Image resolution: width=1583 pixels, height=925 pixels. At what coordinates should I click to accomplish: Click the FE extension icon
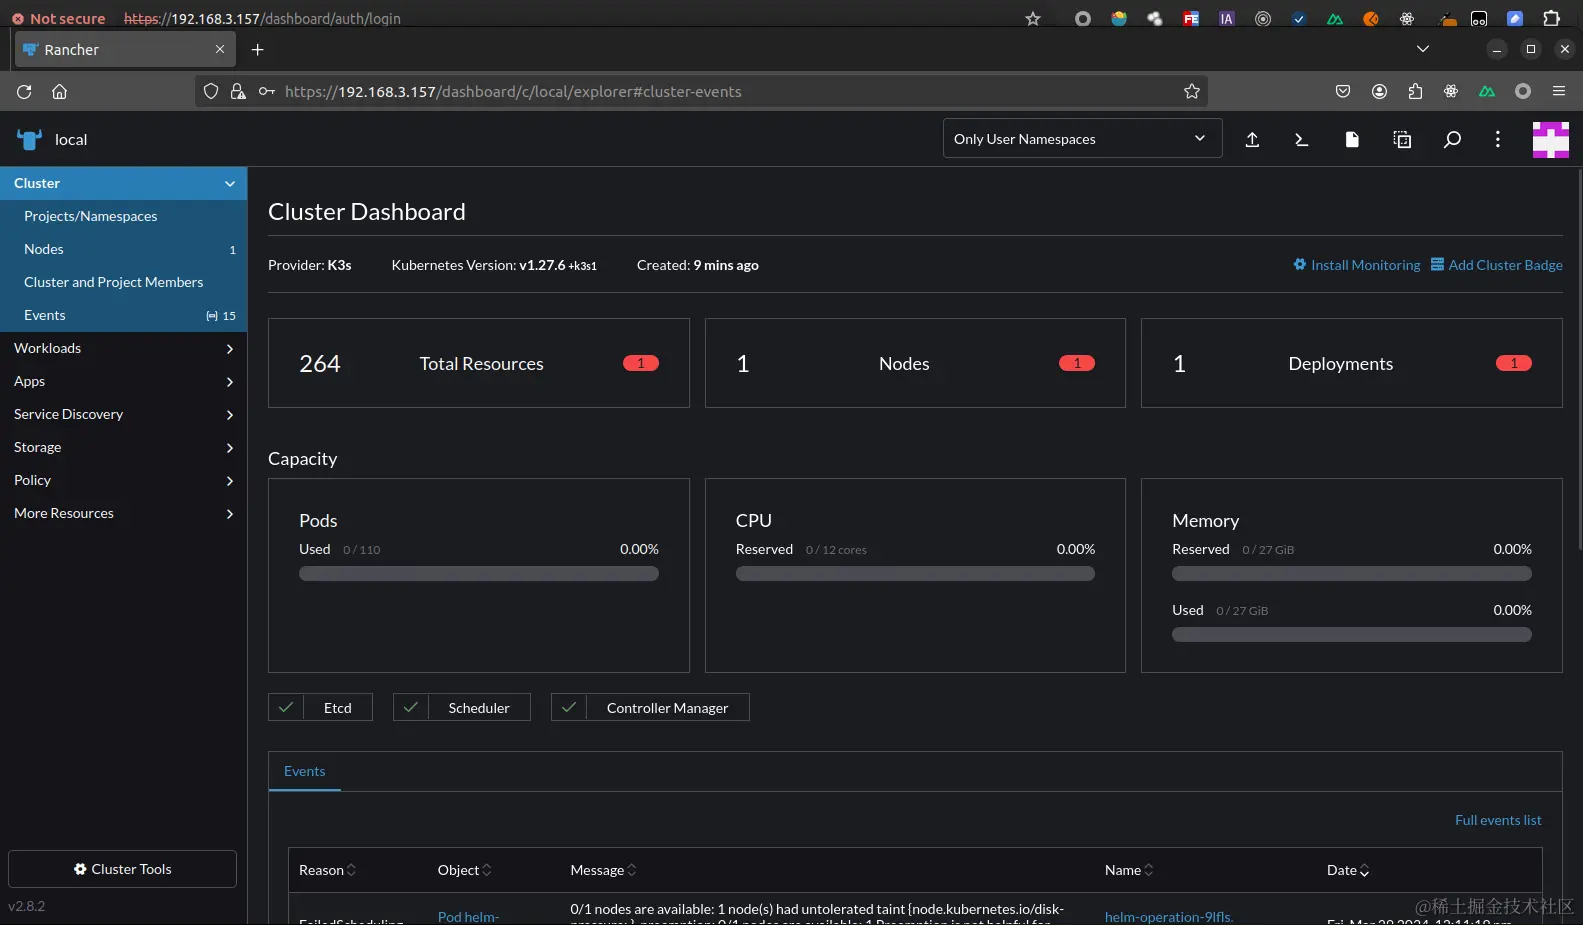1191,18
